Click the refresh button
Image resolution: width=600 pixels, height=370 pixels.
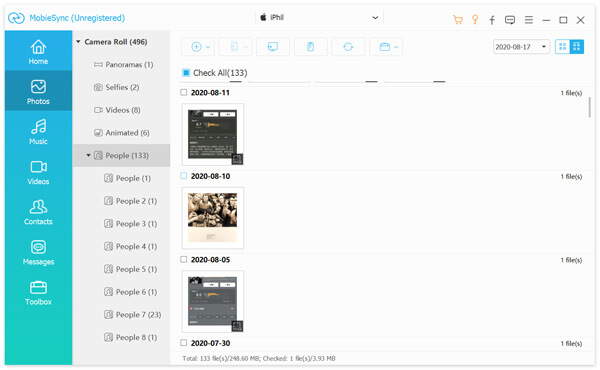tap(348, 47)
